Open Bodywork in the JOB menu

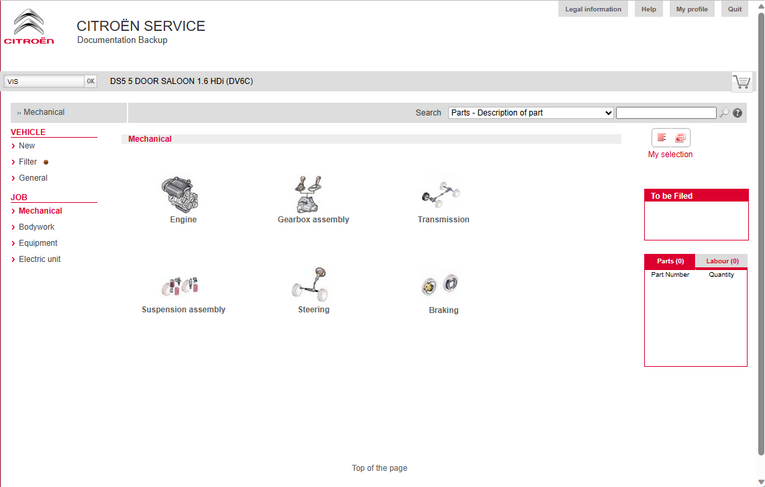(x=36, y=227)
